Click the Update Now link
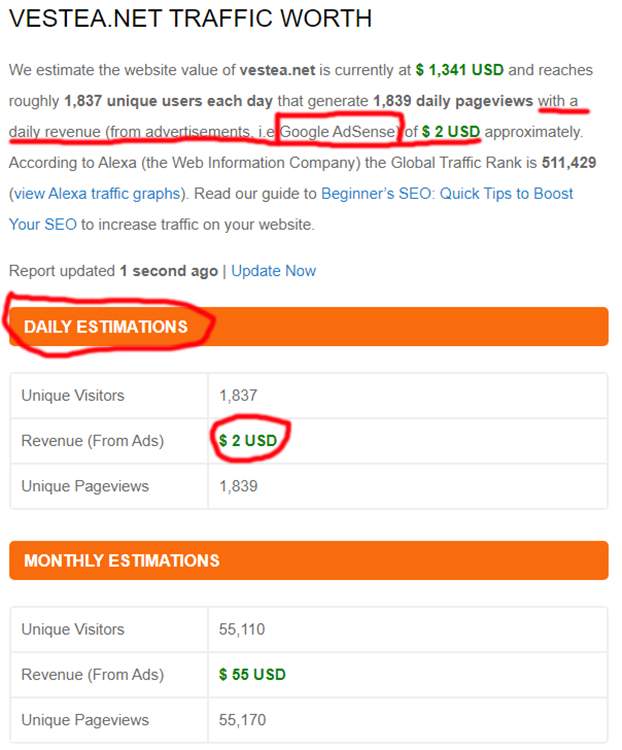The width and height of the screenshot is (622, 750). click(x=273, y=271)
